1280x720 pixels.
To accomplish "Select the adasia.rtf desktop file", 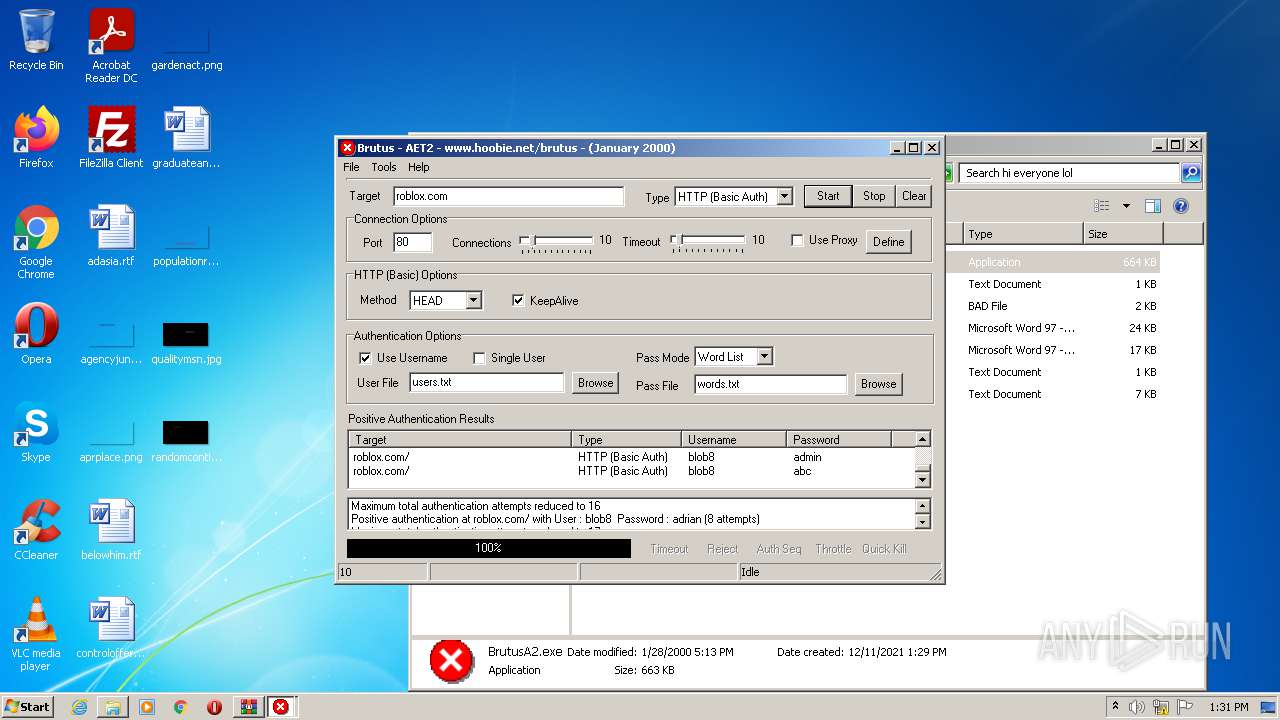I will tap(111, 236).
